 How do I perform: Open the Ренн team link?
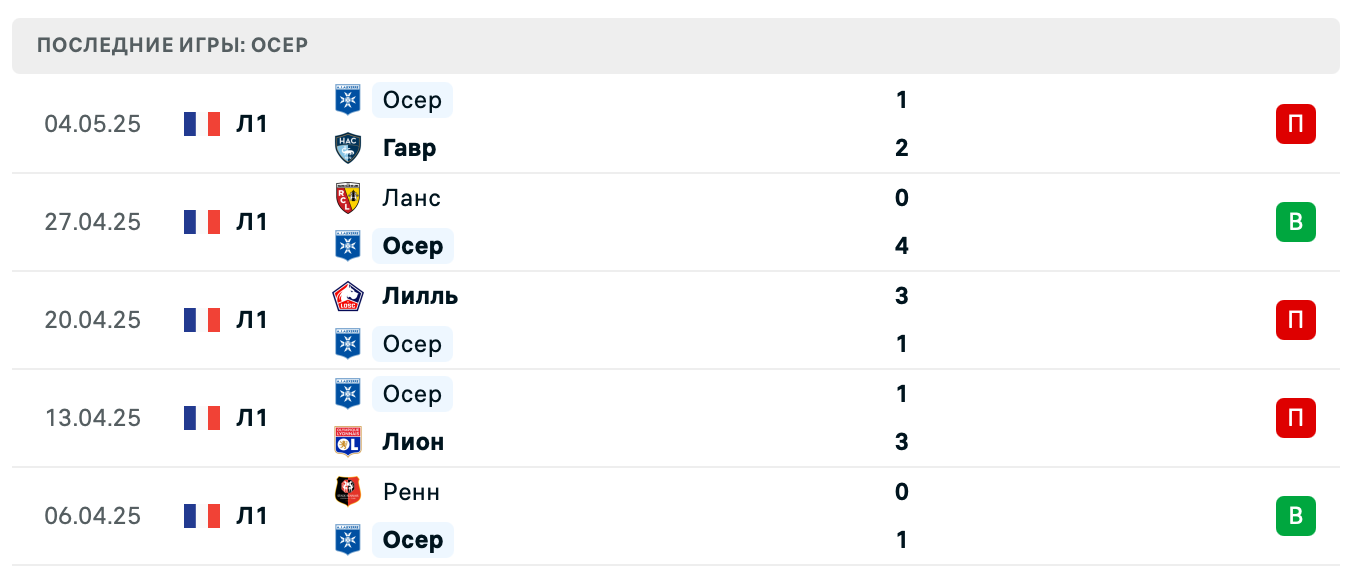point(411,492)
